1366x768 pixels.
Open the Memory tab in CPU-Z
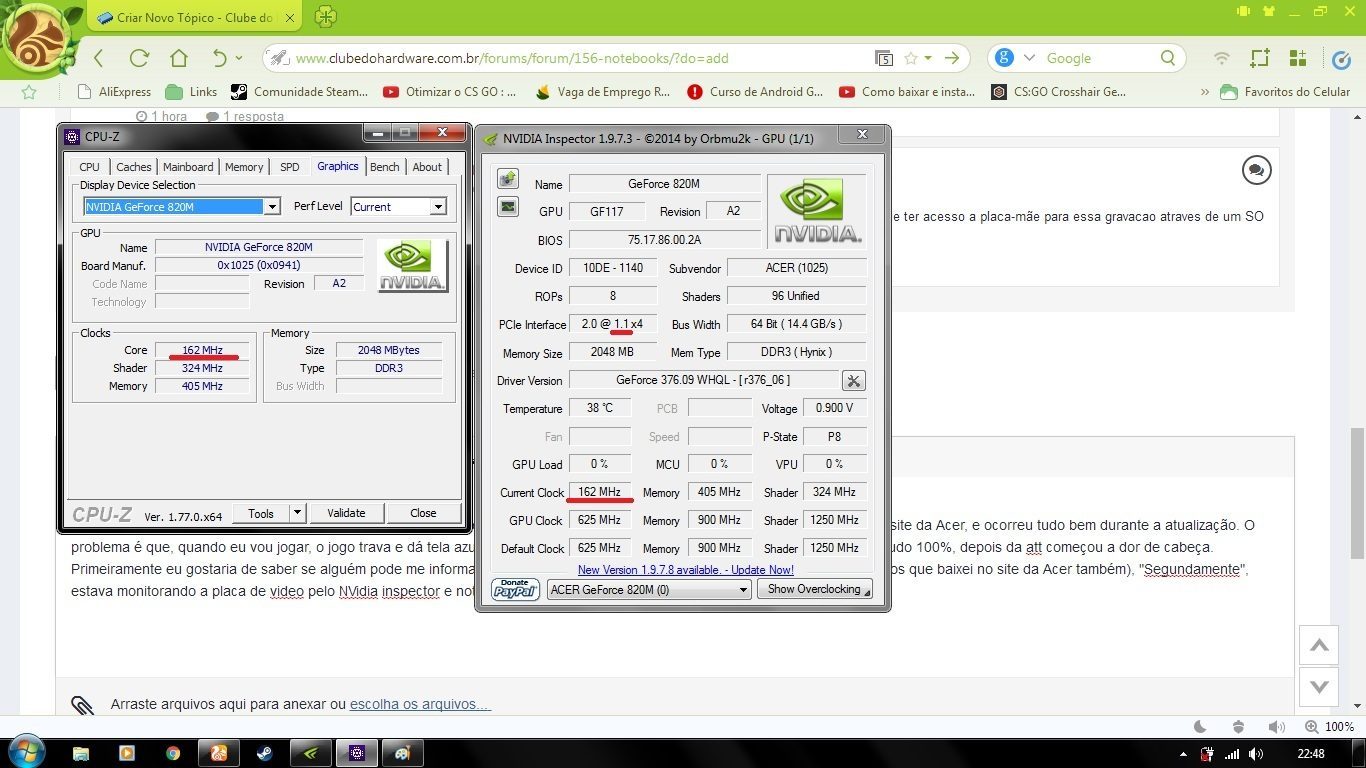point(244,167)
